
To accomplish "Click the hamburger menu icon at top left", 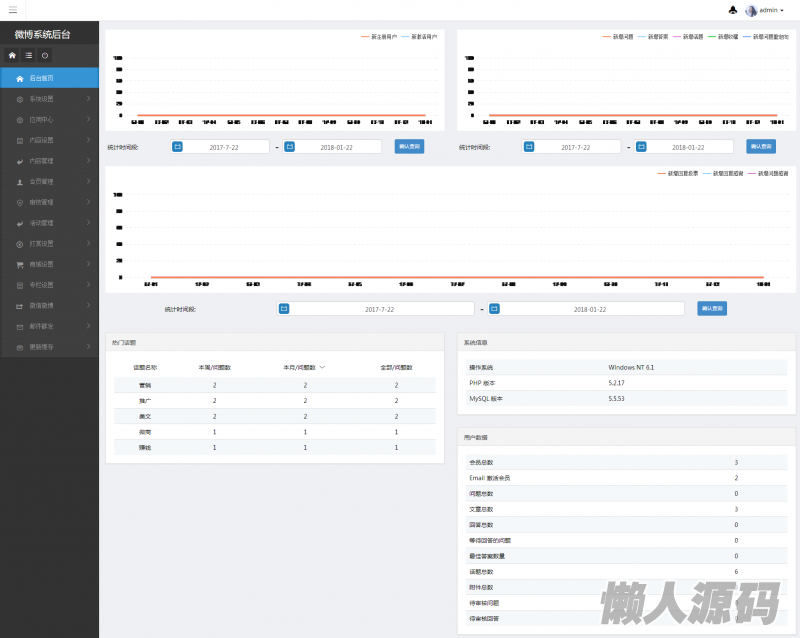I will click(12, 10).
